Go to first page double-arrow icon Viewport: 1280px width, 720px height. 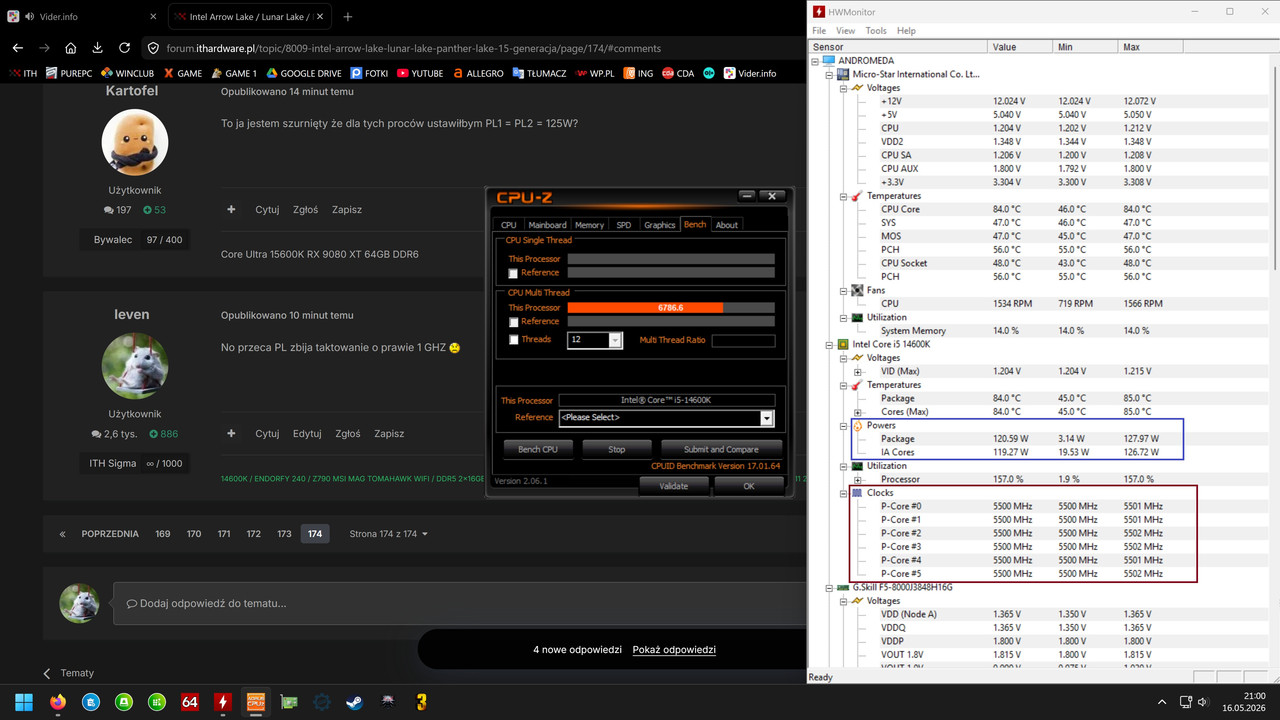pos(62,534)
